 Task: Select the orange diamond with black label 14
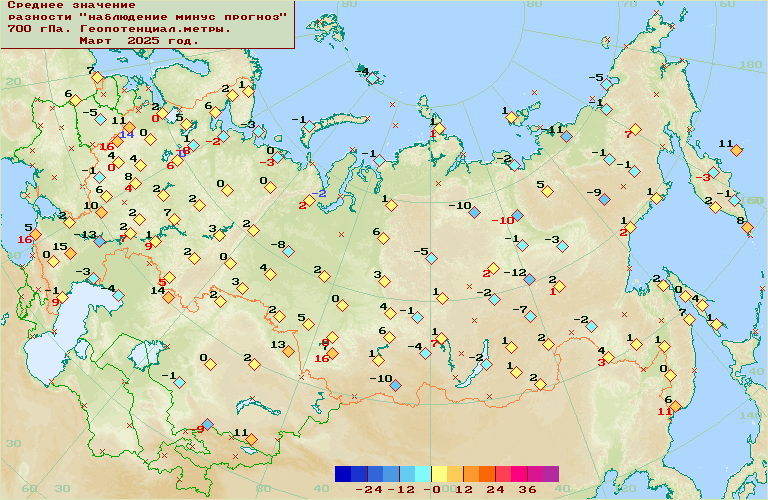[168, 297]
